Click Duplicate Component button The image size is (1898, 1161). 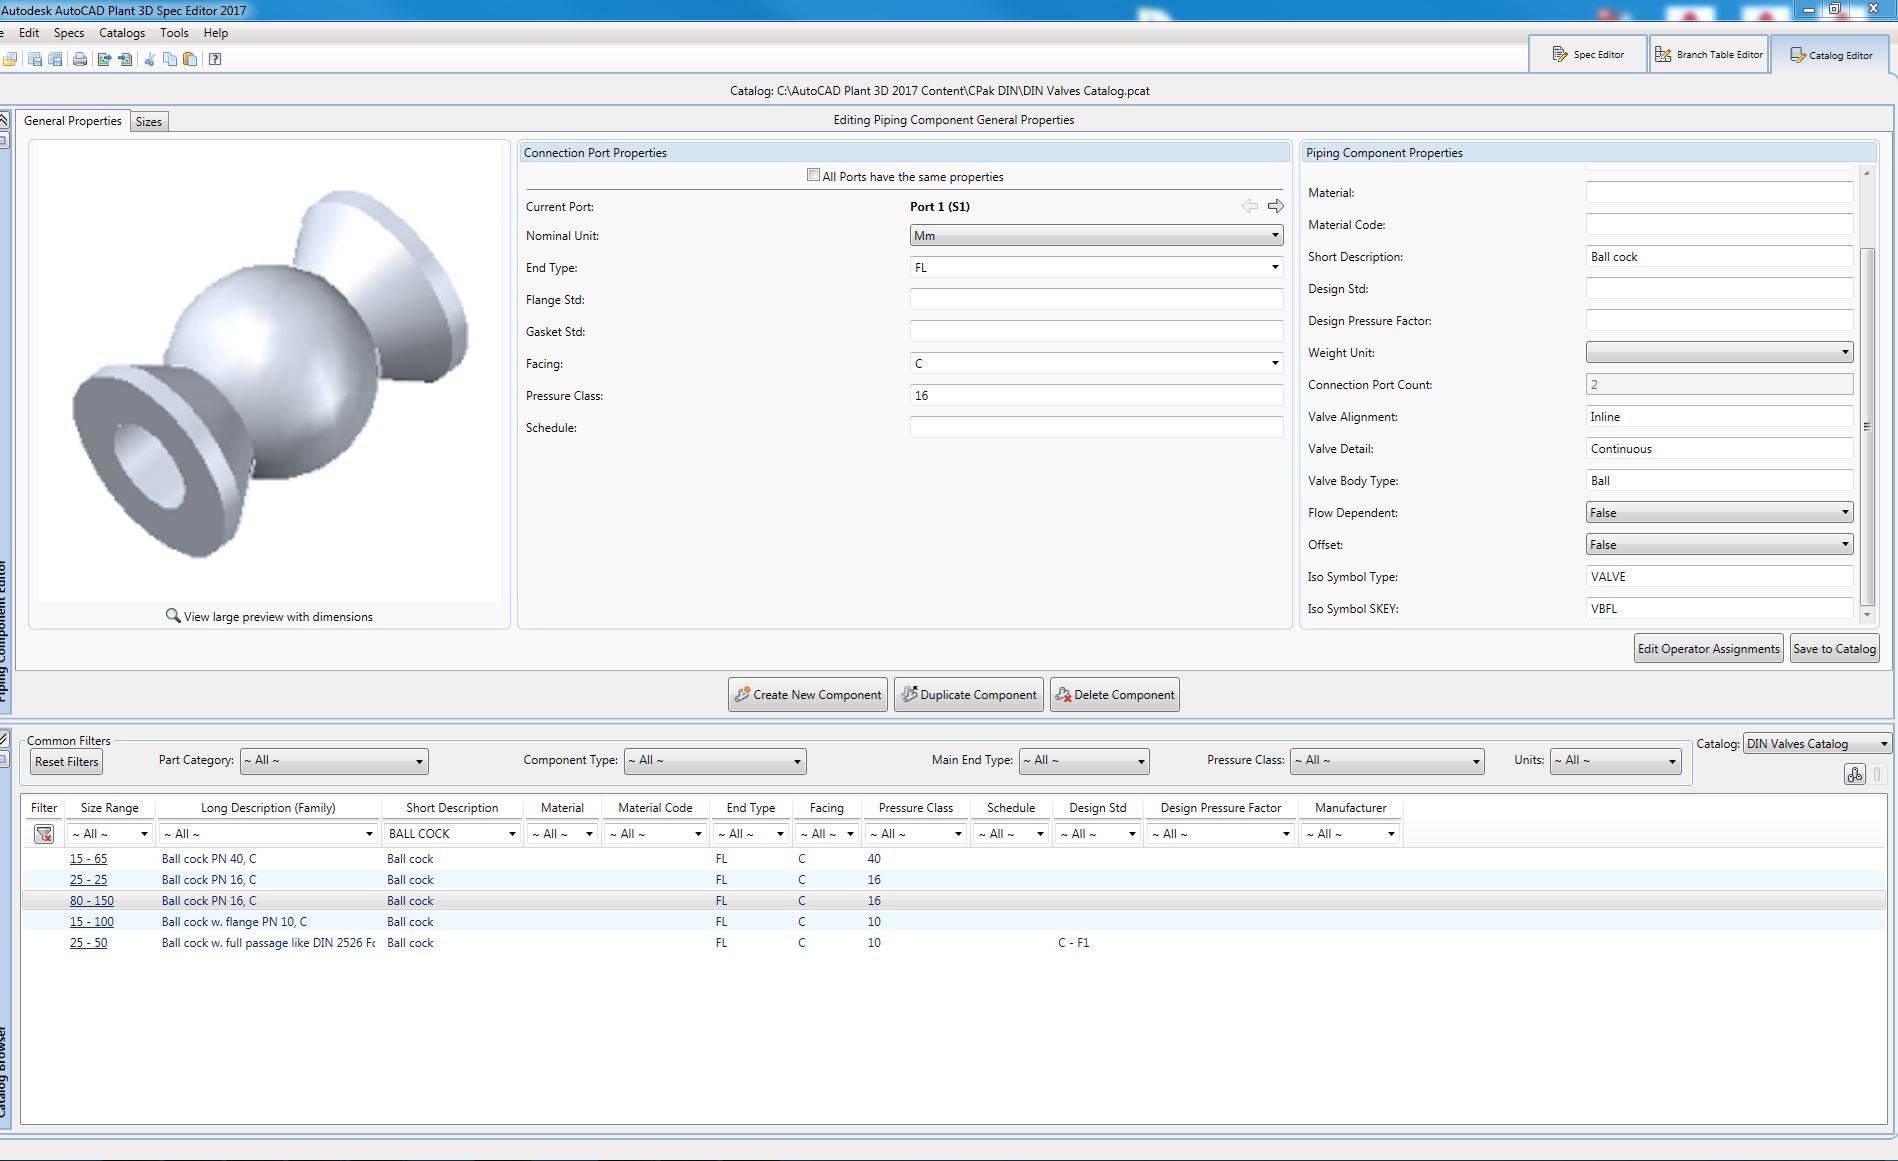[969, 695]
